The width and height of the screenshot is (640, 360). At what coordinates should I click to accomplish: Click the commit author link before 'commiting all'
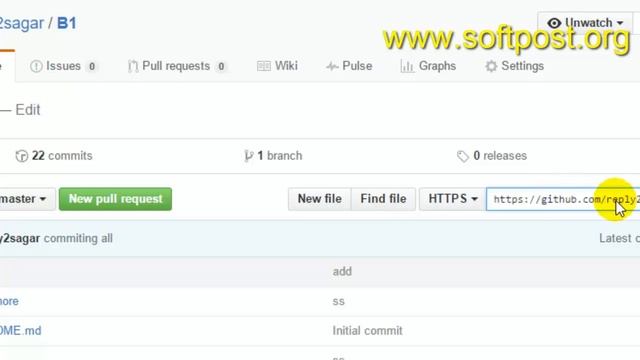(x=20, y=238)
